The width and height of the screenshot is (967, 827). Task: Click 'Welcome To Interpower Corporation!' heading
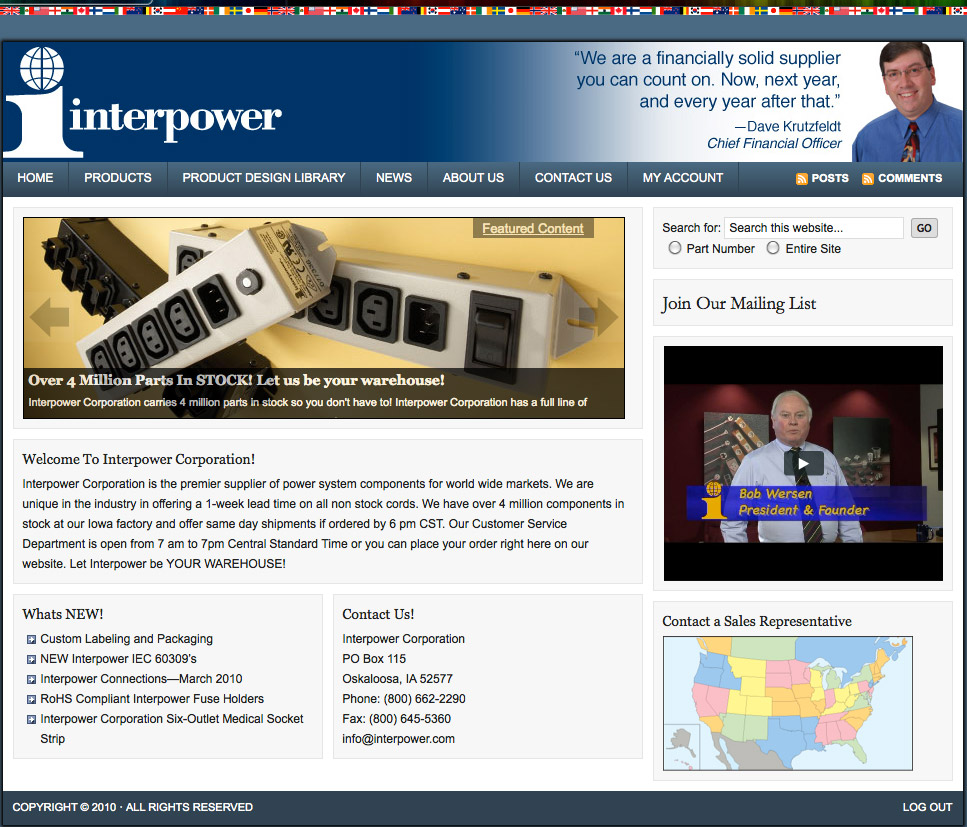(139, 459)
